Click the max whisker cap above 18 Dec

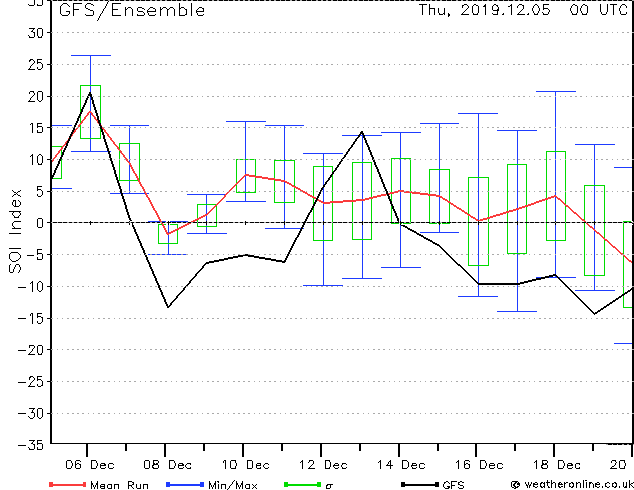[556, 92]
